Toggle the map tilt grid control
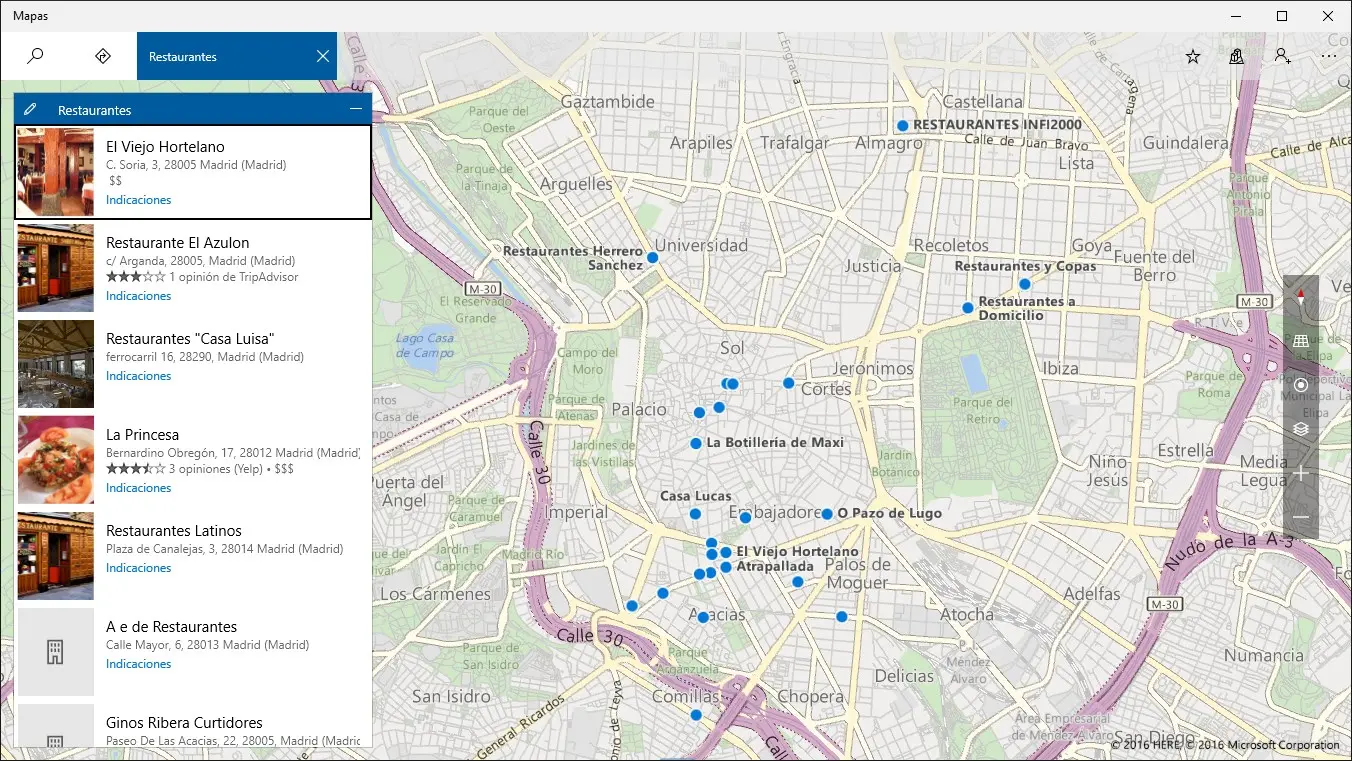Image resolution: width=1352 pixels, height=761 pixels. (1301, 341)
